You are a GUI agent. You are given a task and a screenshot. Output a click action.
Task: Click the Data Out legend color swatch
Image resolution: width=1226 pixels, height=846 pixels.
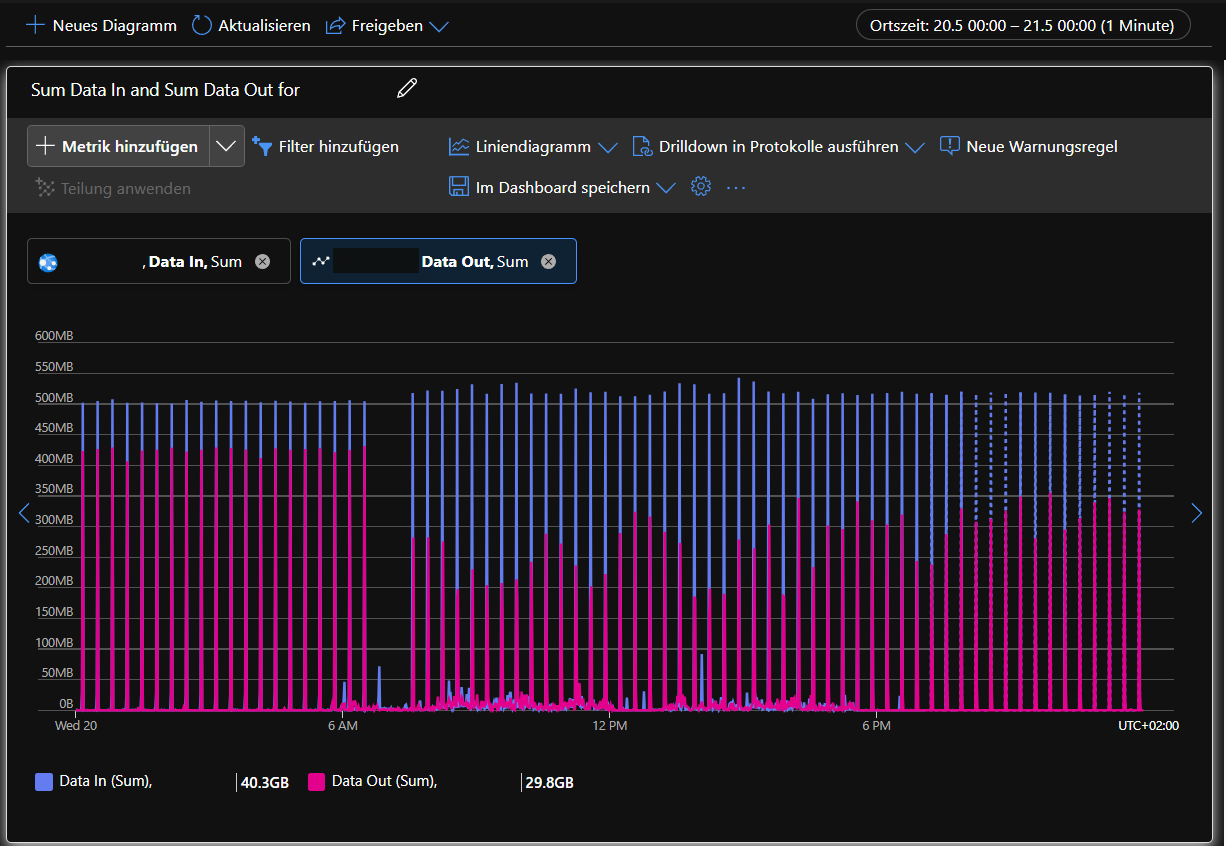(x=317, y=782)
